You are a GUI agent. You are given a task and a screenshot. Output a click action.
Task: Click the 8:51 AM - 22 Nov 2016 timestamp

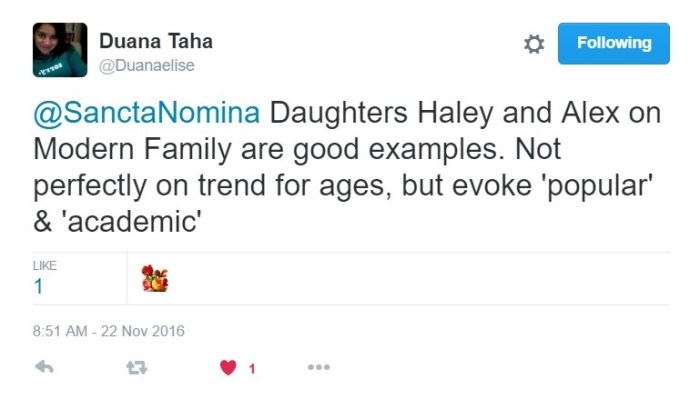coord(108,331)
